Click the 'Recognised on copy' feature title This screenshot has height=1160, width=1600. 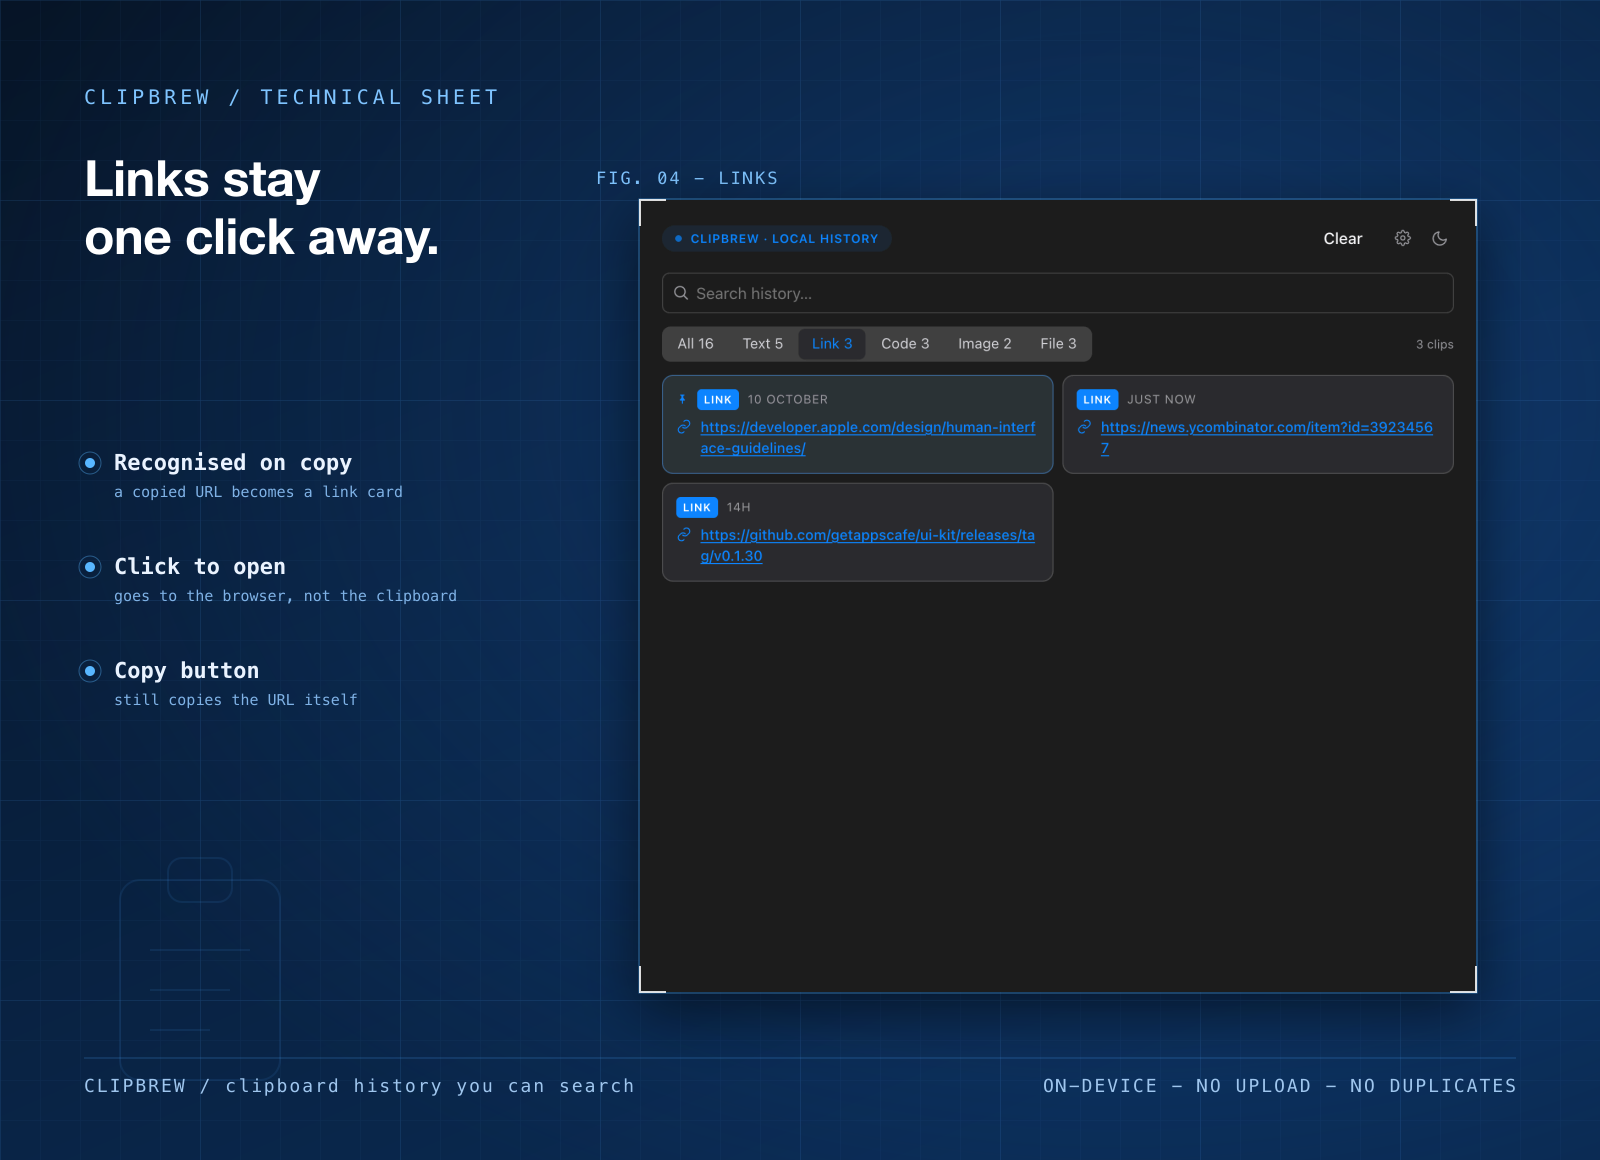pyautogui.click(x=233, y=462)
